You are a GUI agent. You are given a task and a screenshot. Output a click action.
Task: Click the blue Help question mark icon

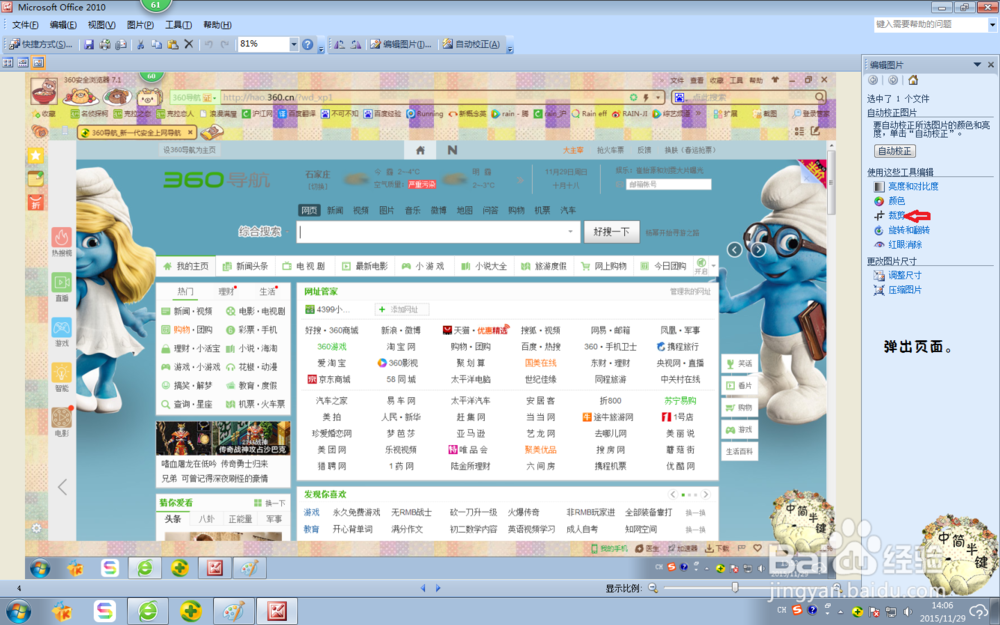point(308,44)
